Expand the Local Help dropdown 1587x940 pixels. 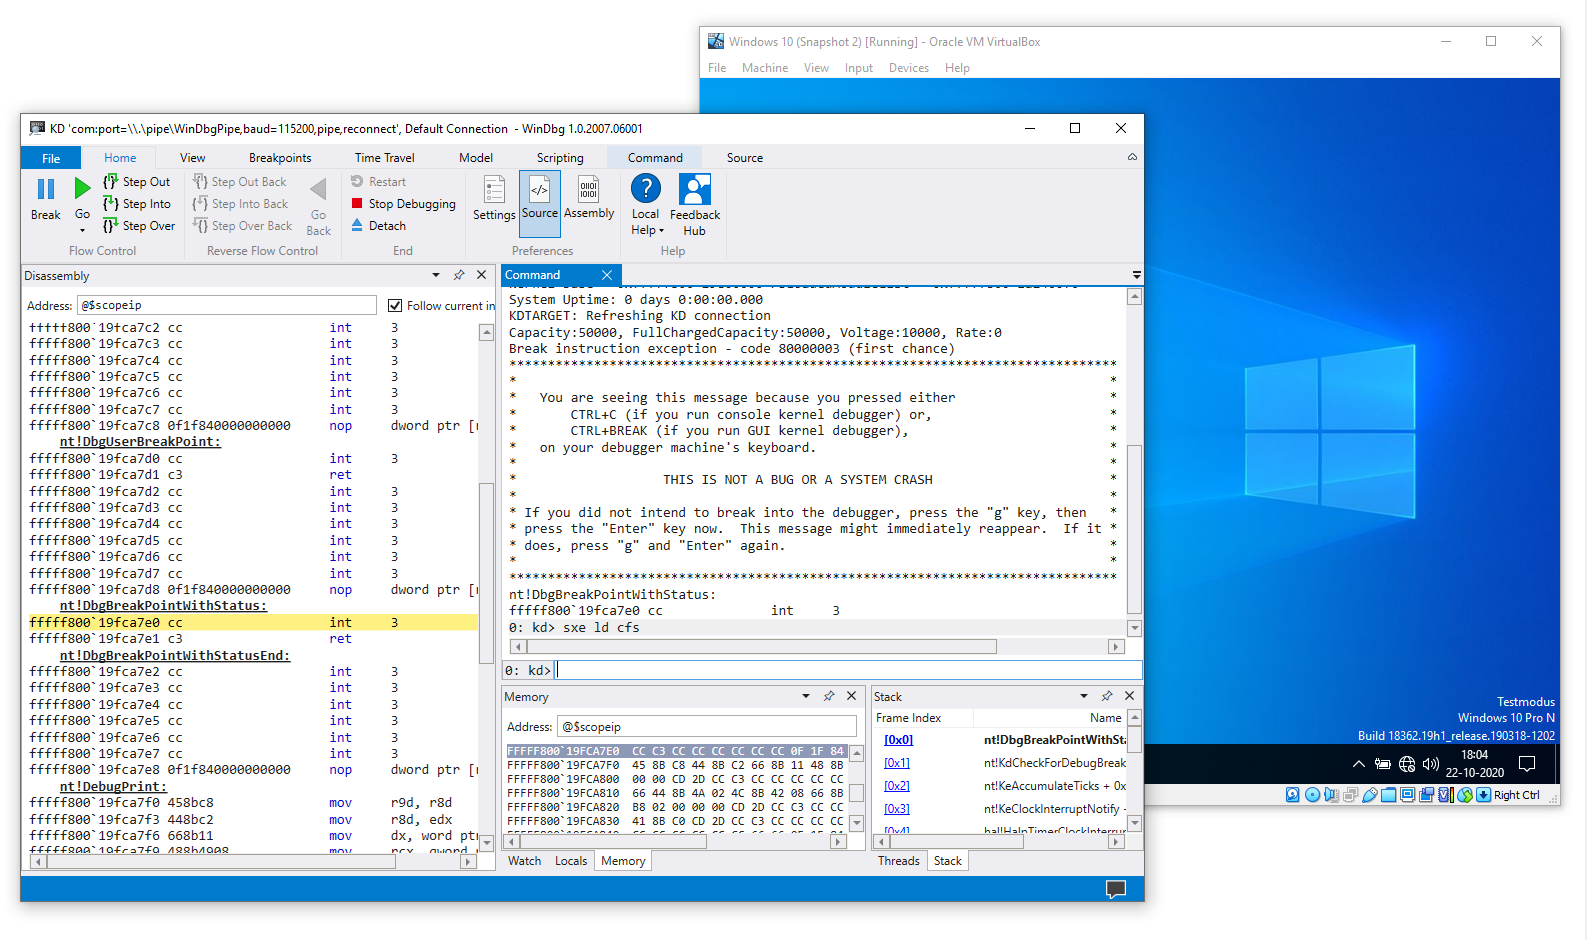(661, 231)
